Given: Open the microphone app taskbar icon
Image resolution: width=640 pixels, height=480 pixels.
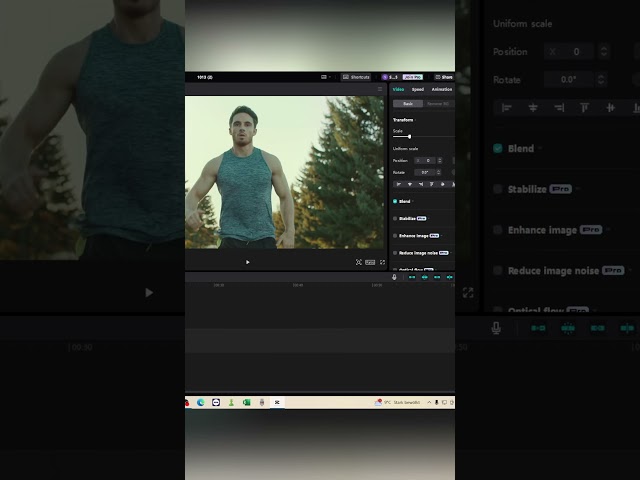Looking at the screenshot, I should pyautogui.click(x=262, y=402).
